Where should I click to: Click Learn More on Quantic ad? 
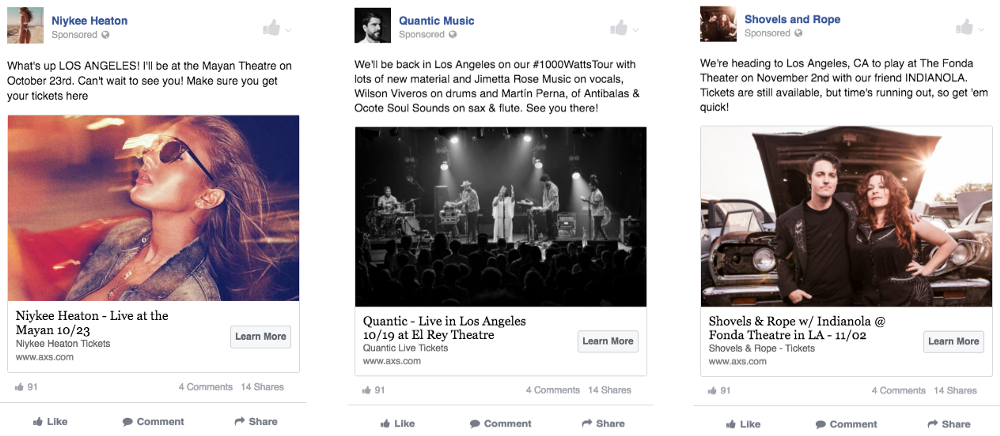(608, 341)
